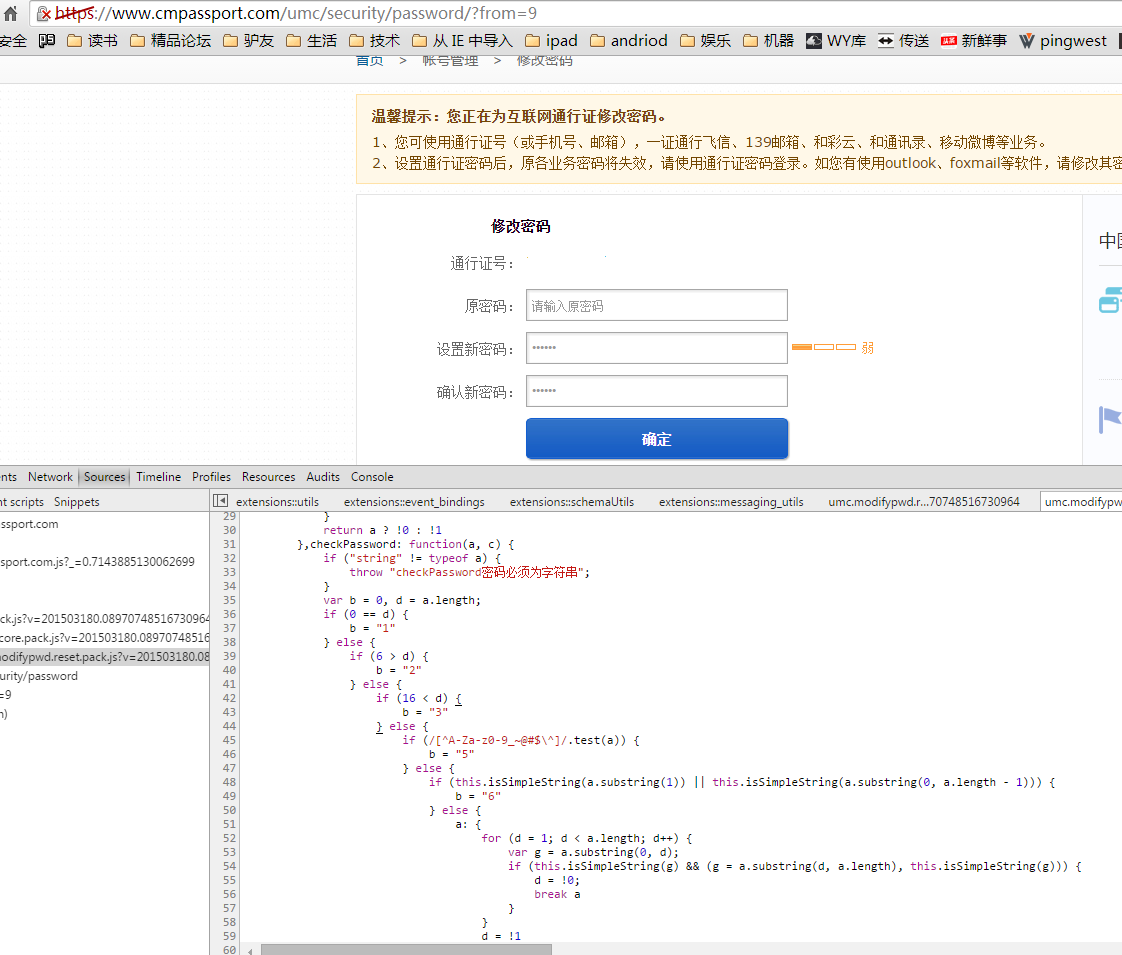Image resolution: width=1122 pixels, height=955 pixels.
Task: Open the pingwest bookmark
Action: [x=1063, y=41]
